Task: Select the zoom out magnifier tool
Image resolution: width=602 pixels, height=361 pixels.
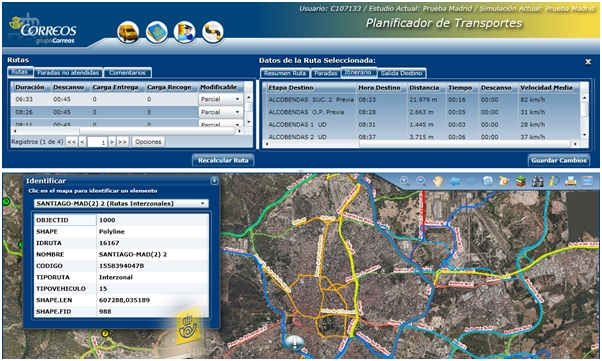Action: tap(421, 181)
